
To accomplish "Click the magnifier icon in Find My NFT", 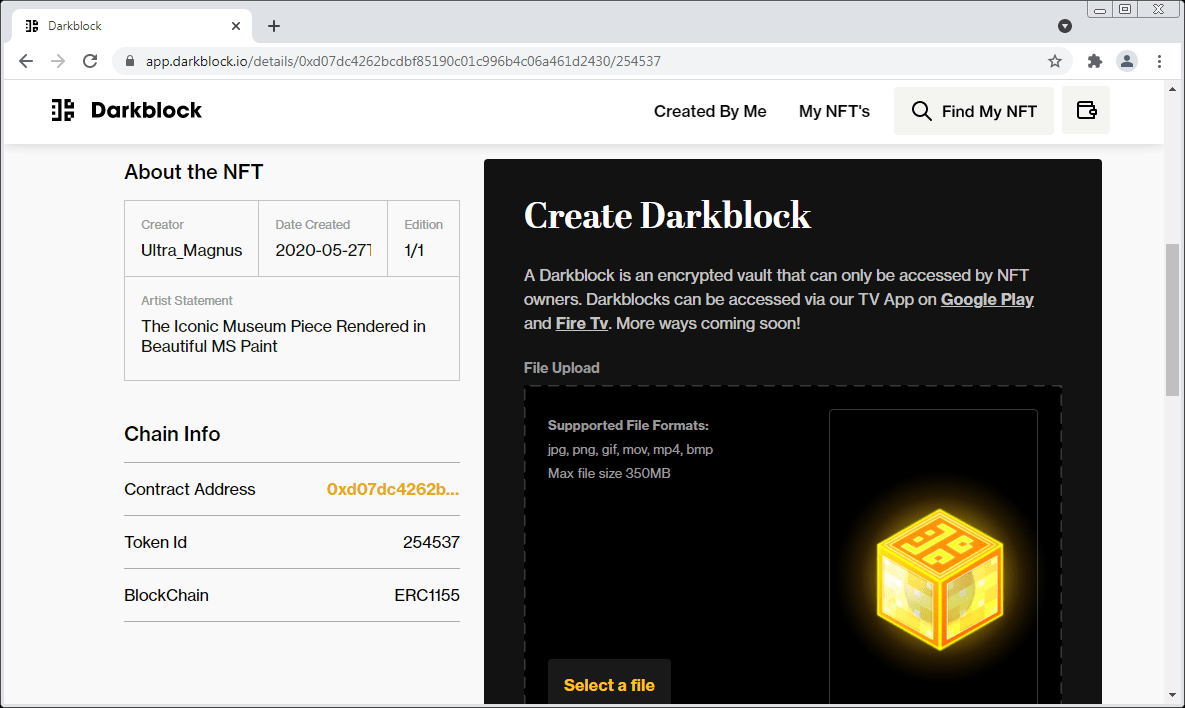I will pyautogui.click(x=921, y=111).
